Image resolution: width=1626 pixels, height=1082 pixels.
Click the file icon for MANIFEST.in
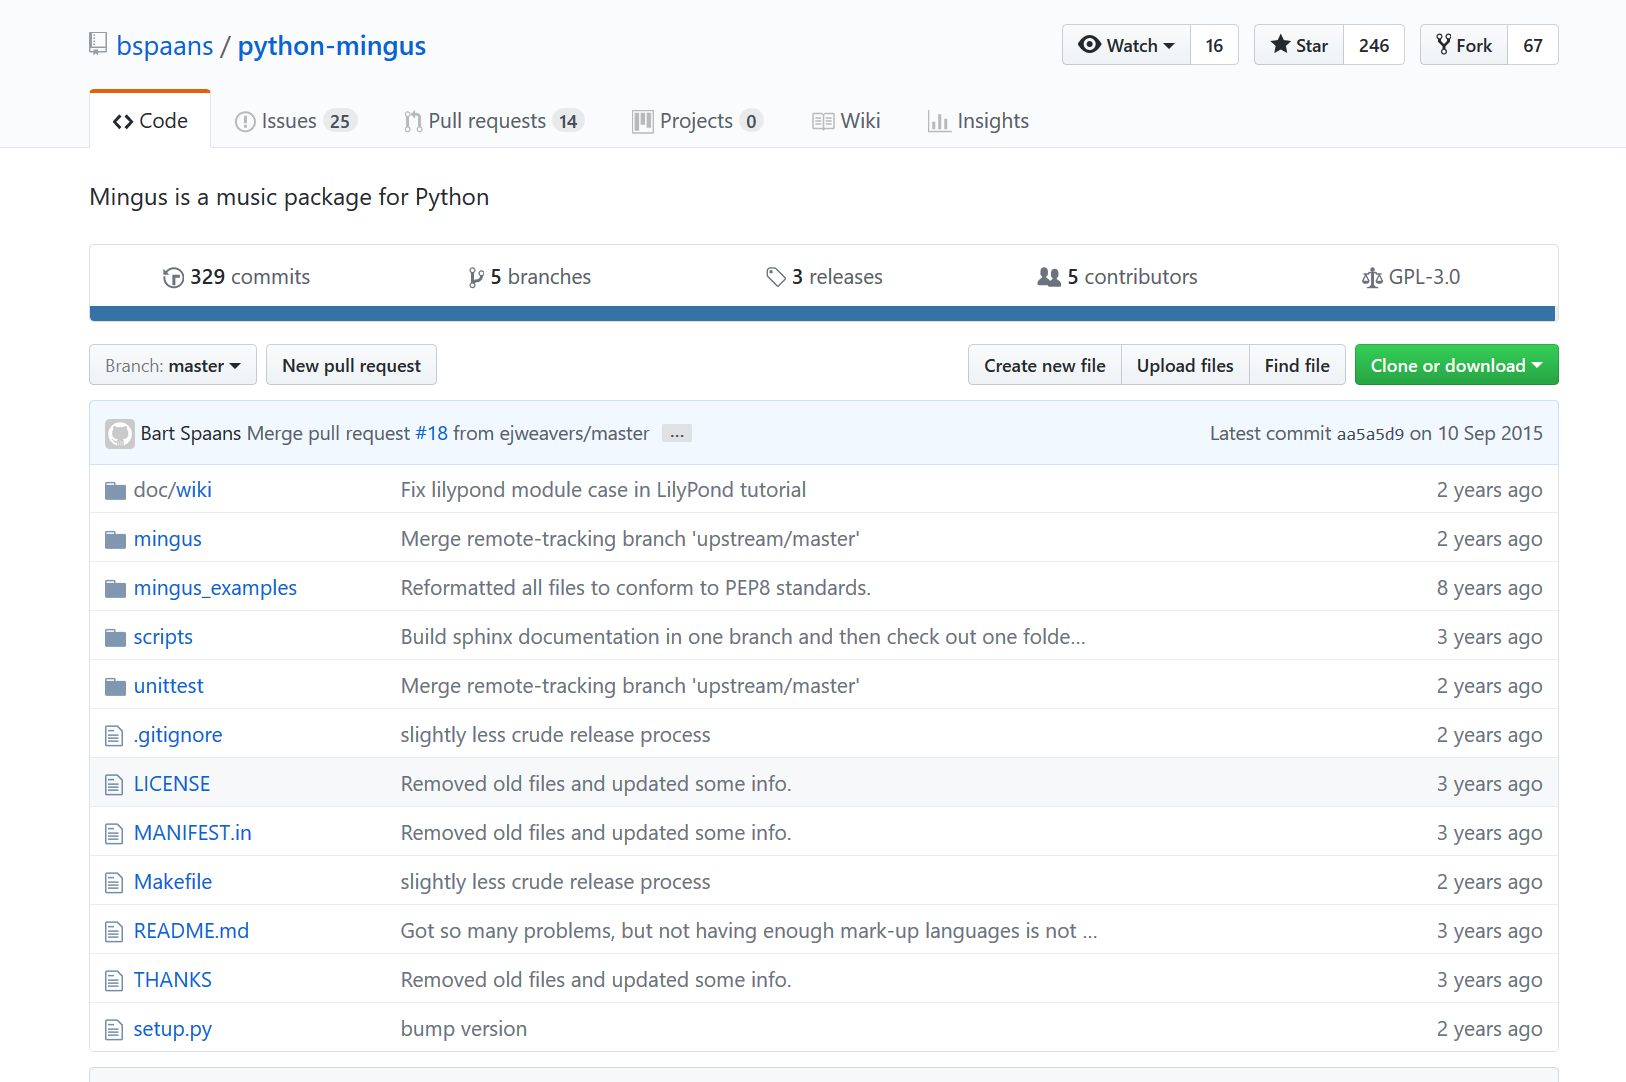[114, 834]
